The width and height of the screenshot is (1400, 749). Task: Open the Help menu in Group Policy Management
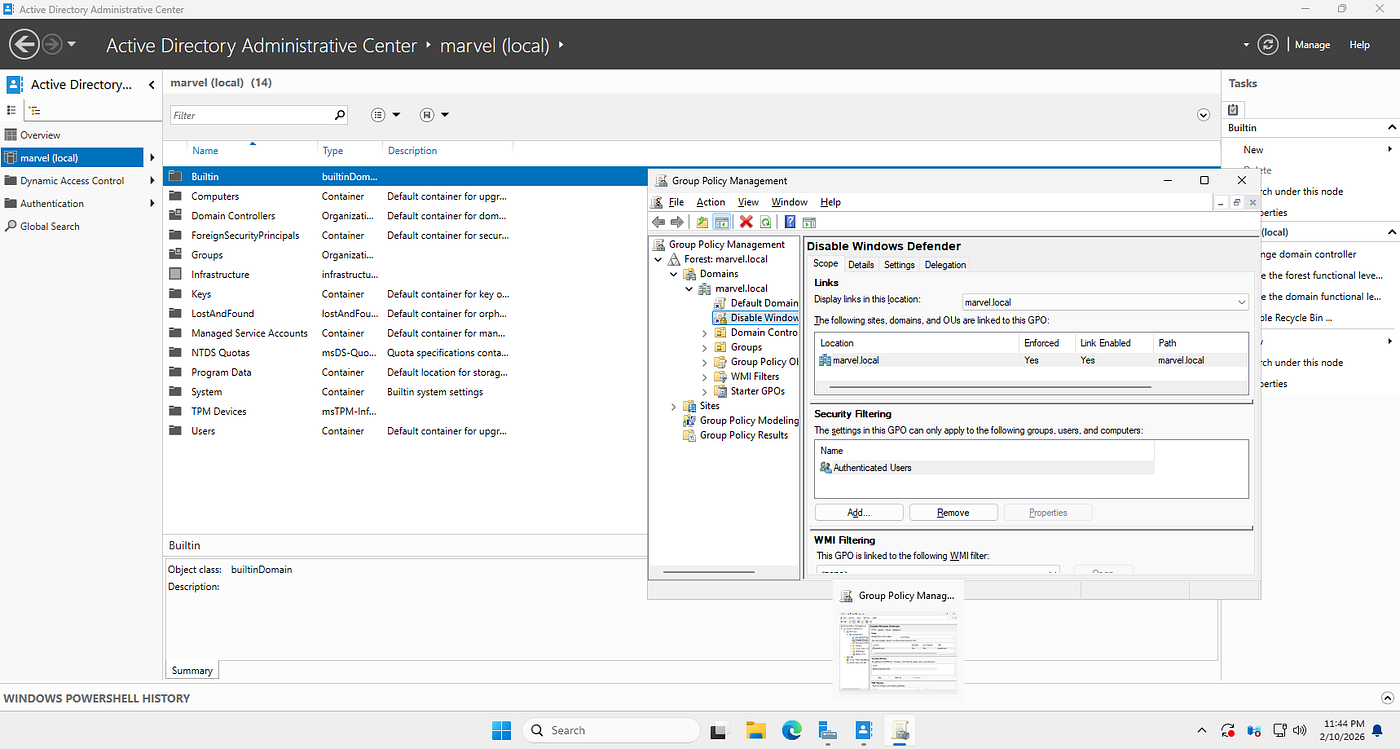point(830,202)
